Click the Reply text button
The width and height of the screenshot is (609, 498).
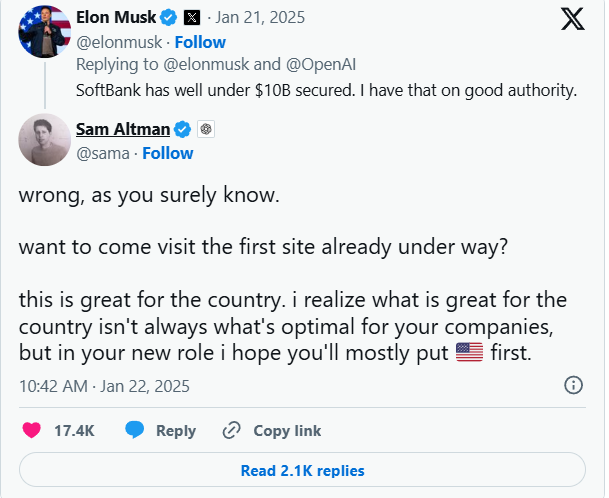tap(176, 431)
